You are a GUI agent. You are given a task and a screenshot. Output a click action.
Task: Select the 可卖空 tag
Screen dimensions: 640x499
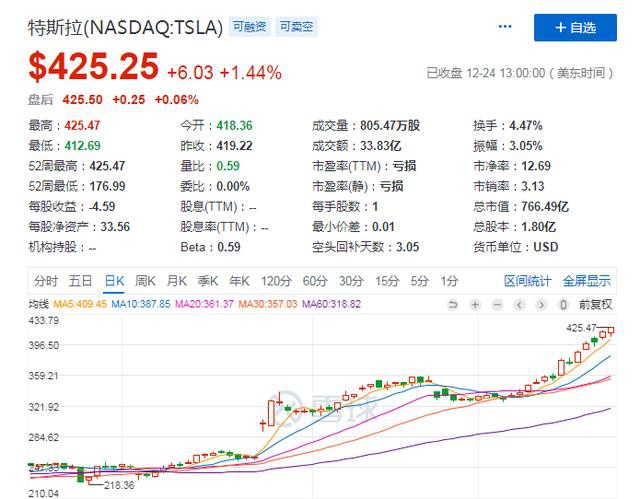click(296, 27)
